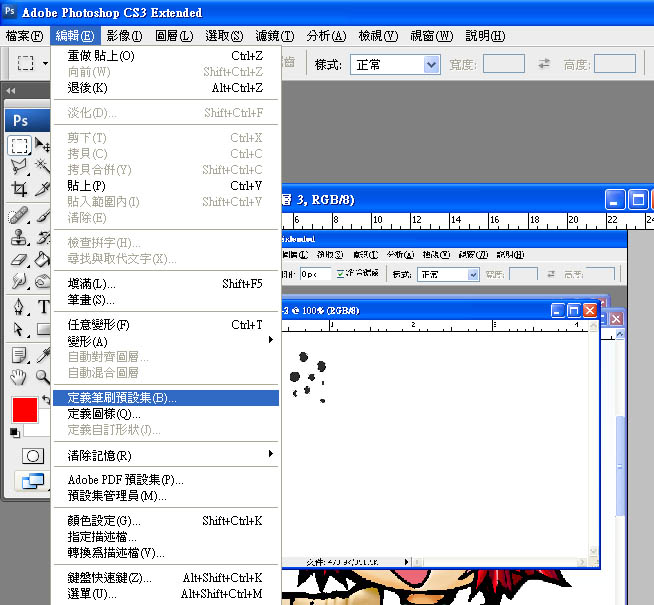Choose 重做 貼上(O) menu entry

[x=166, y=56]
